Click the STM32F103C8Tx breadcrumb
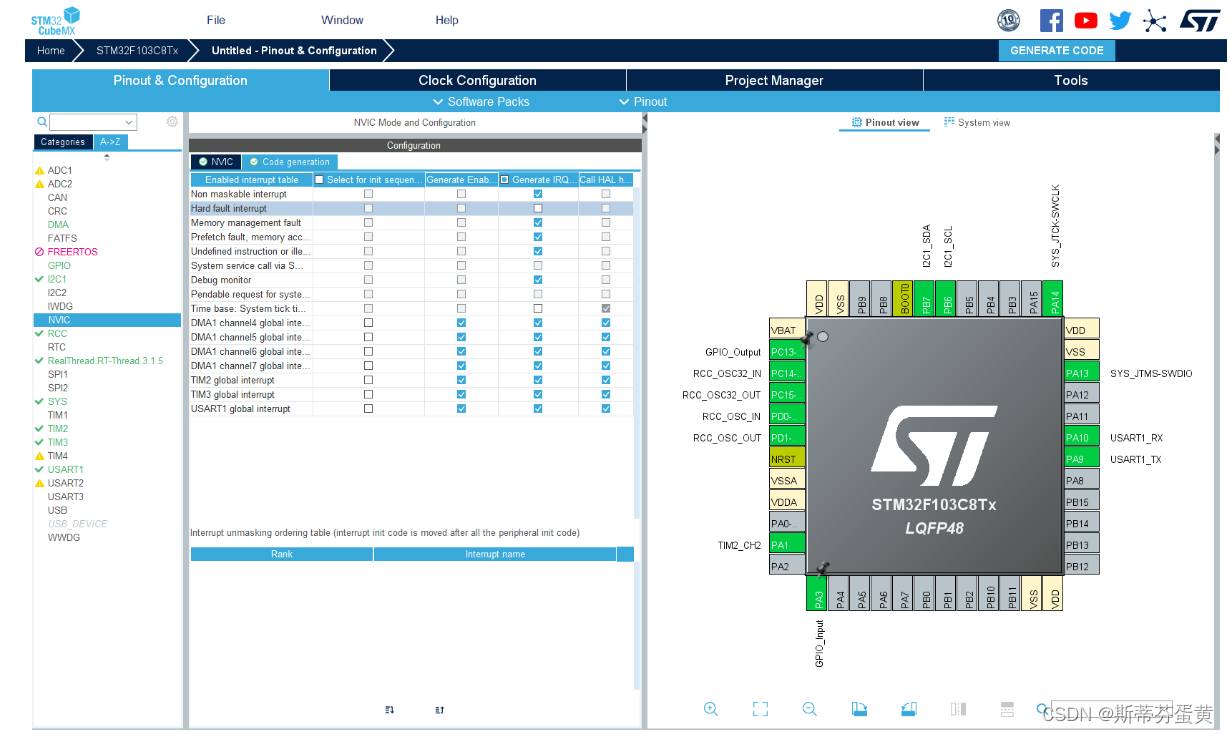The height and width of the screenshot is (734, 1229). [x=137, y=51]
